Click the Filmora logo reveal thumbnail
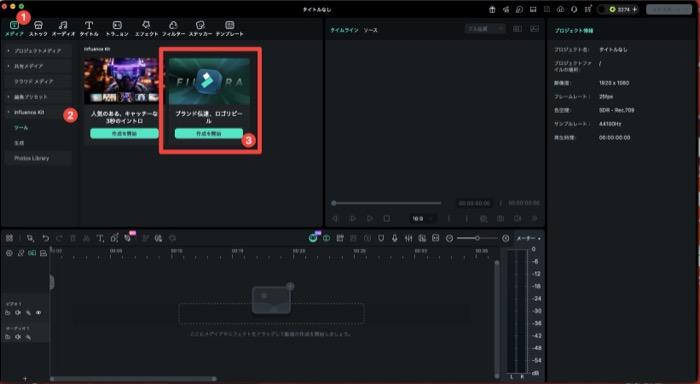Viewport: 700px width, 384px height. pyautogui.click(x=209, y=81)
